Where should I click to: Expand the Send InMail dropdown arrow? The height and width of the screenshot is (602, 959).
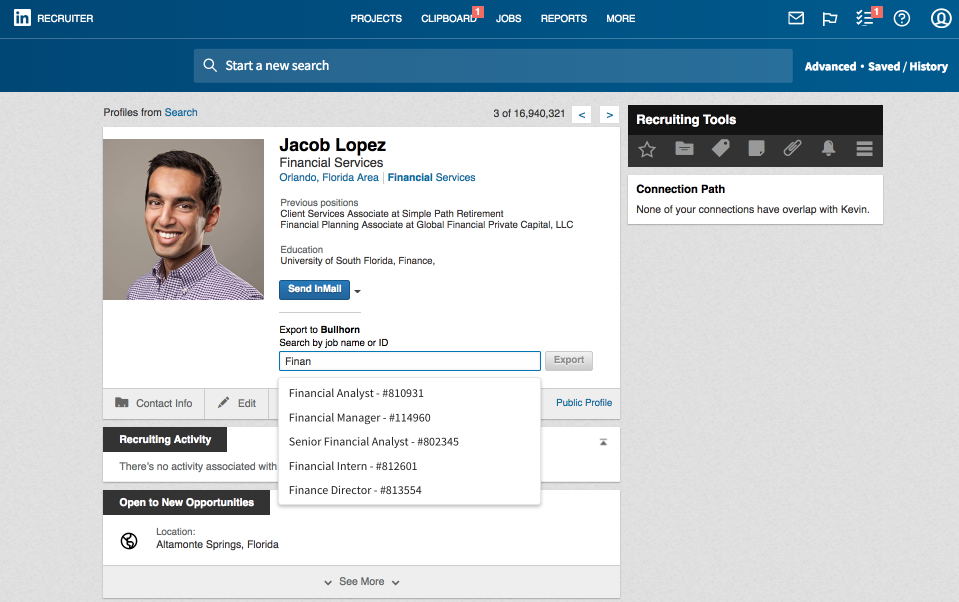click(x=358, y=291)
